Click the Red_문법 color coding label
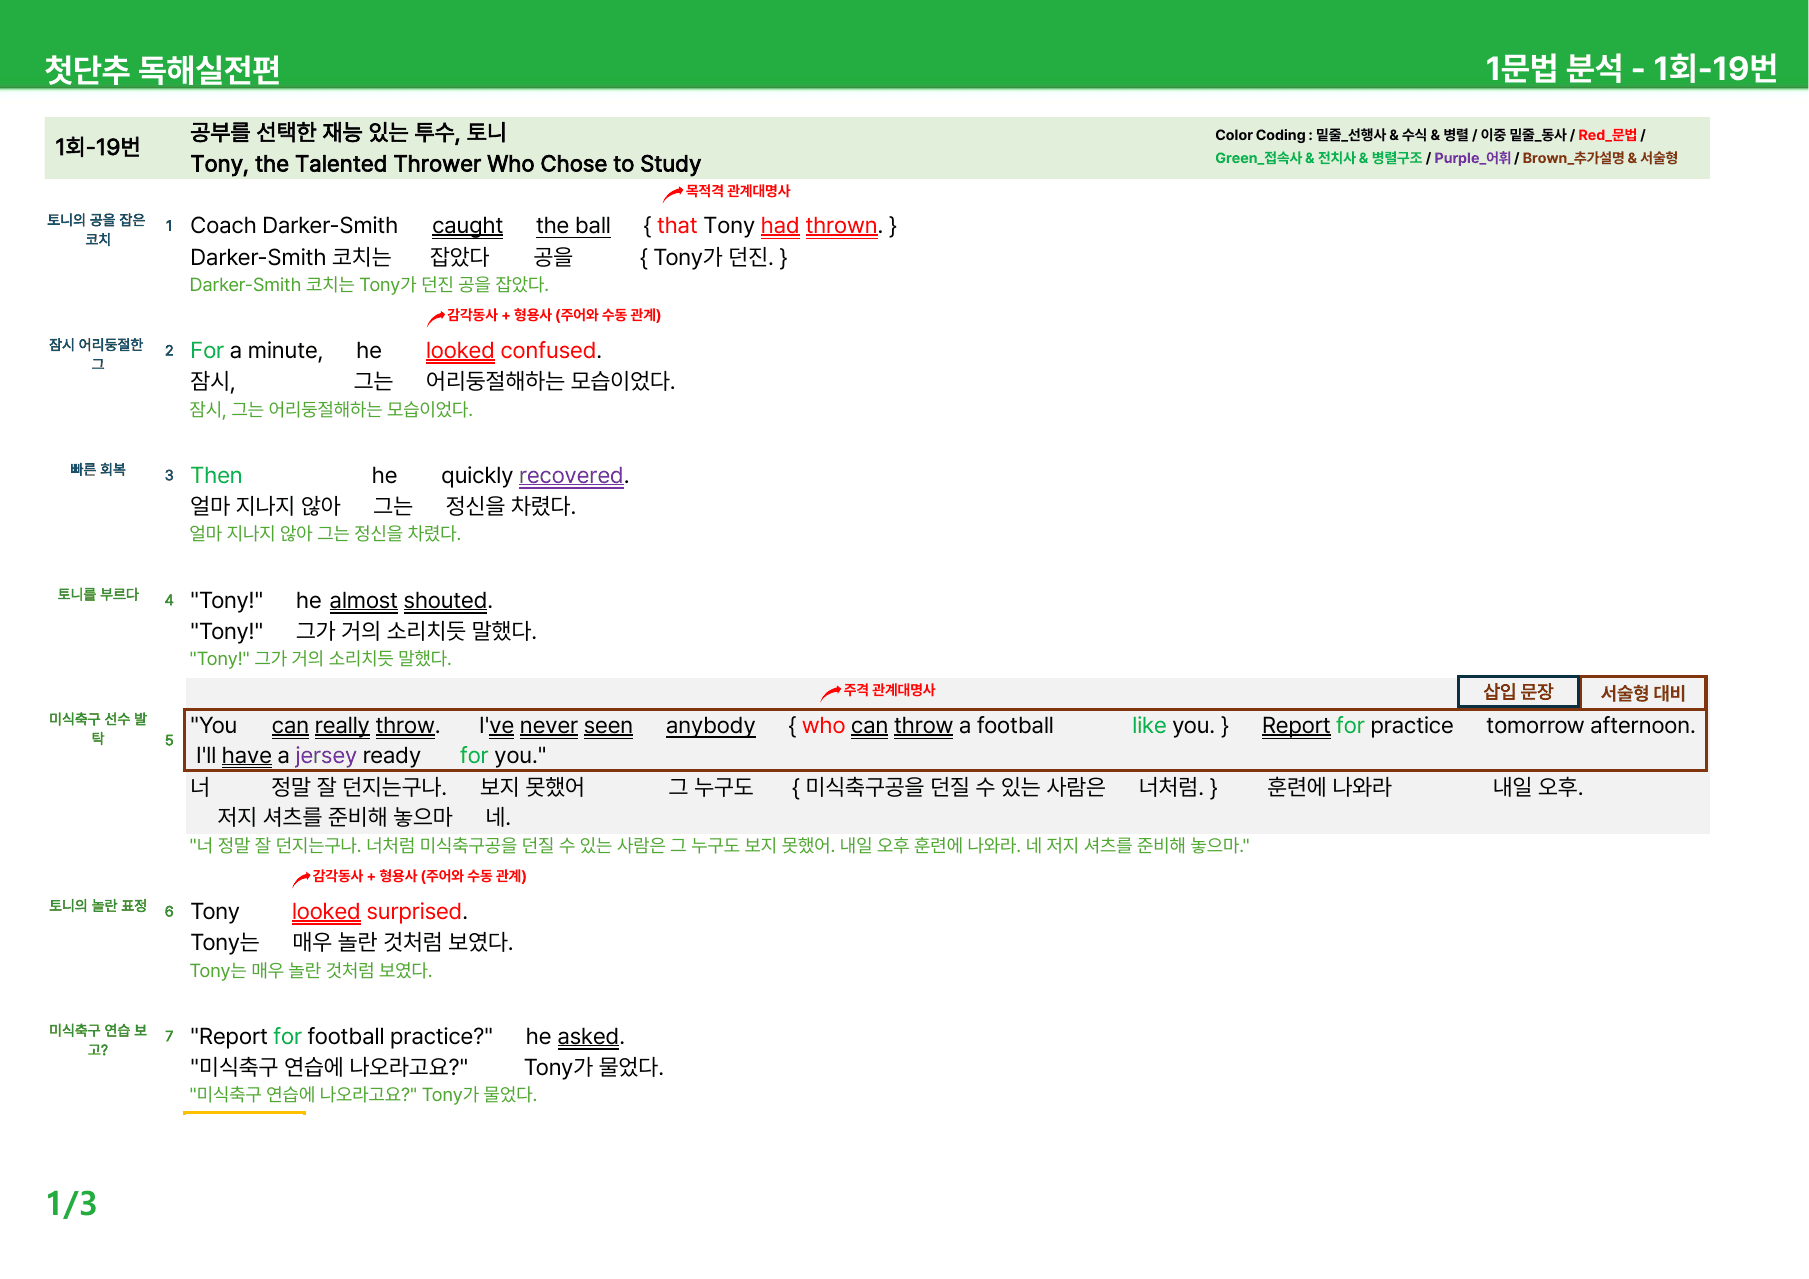1809x1279 pixels. coord(1607,135)
